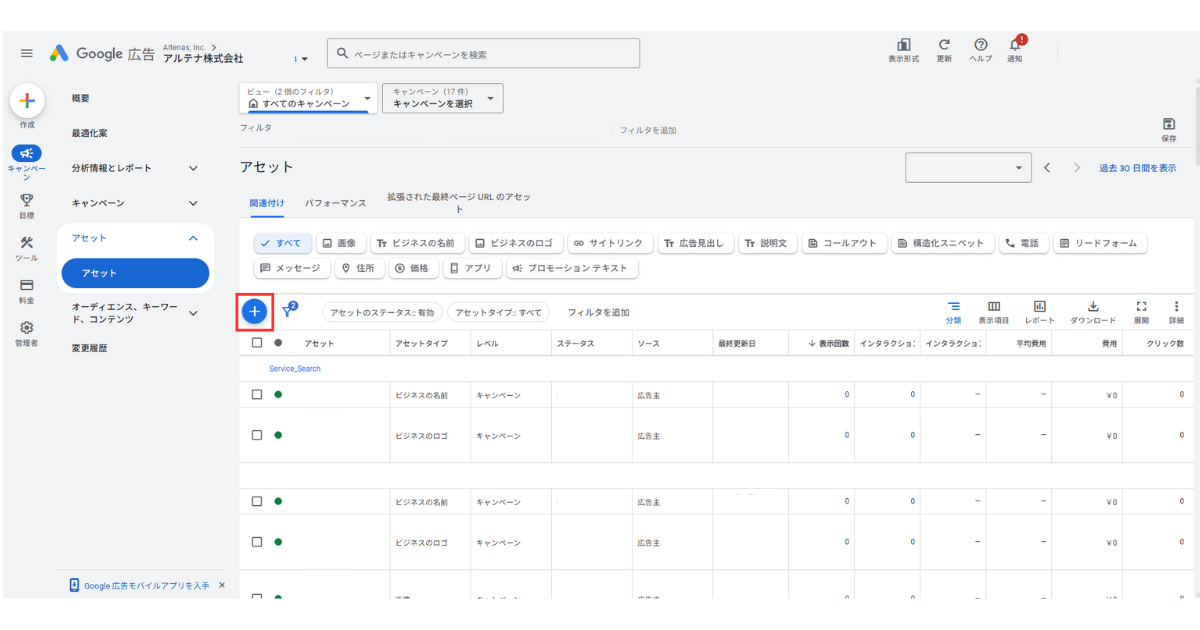Open the Billing (料金) card icon
1200x630 pixels.
point(27,285)
